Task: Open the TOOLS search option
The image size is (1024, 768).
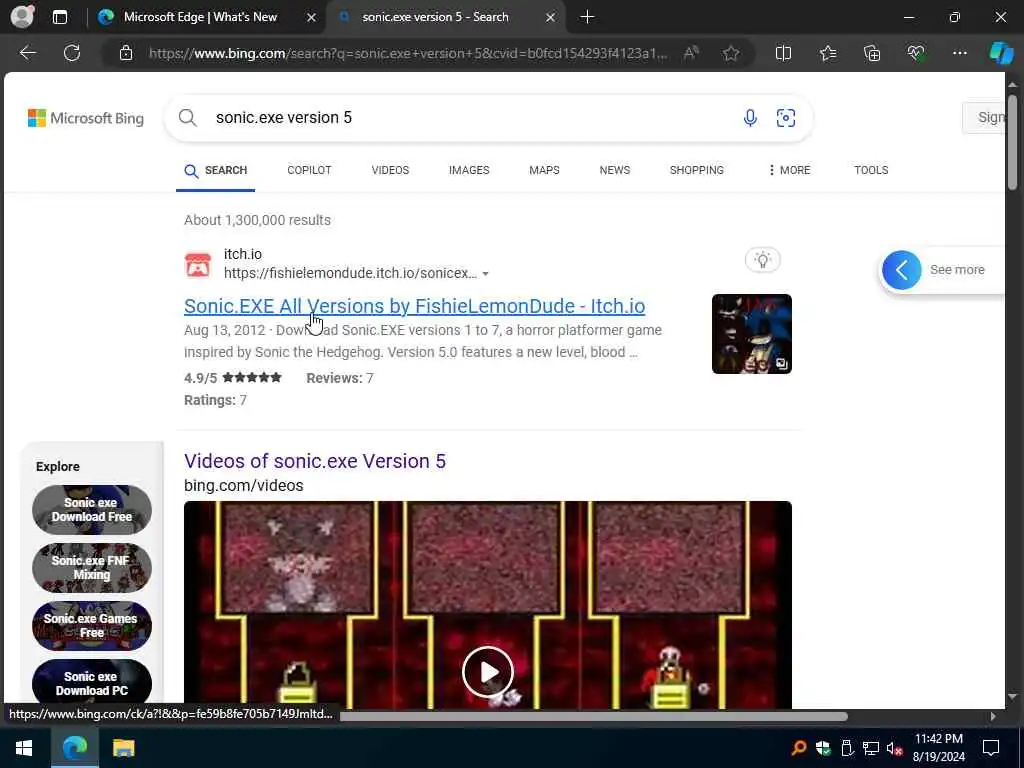Action: click(x=871, y=170)
